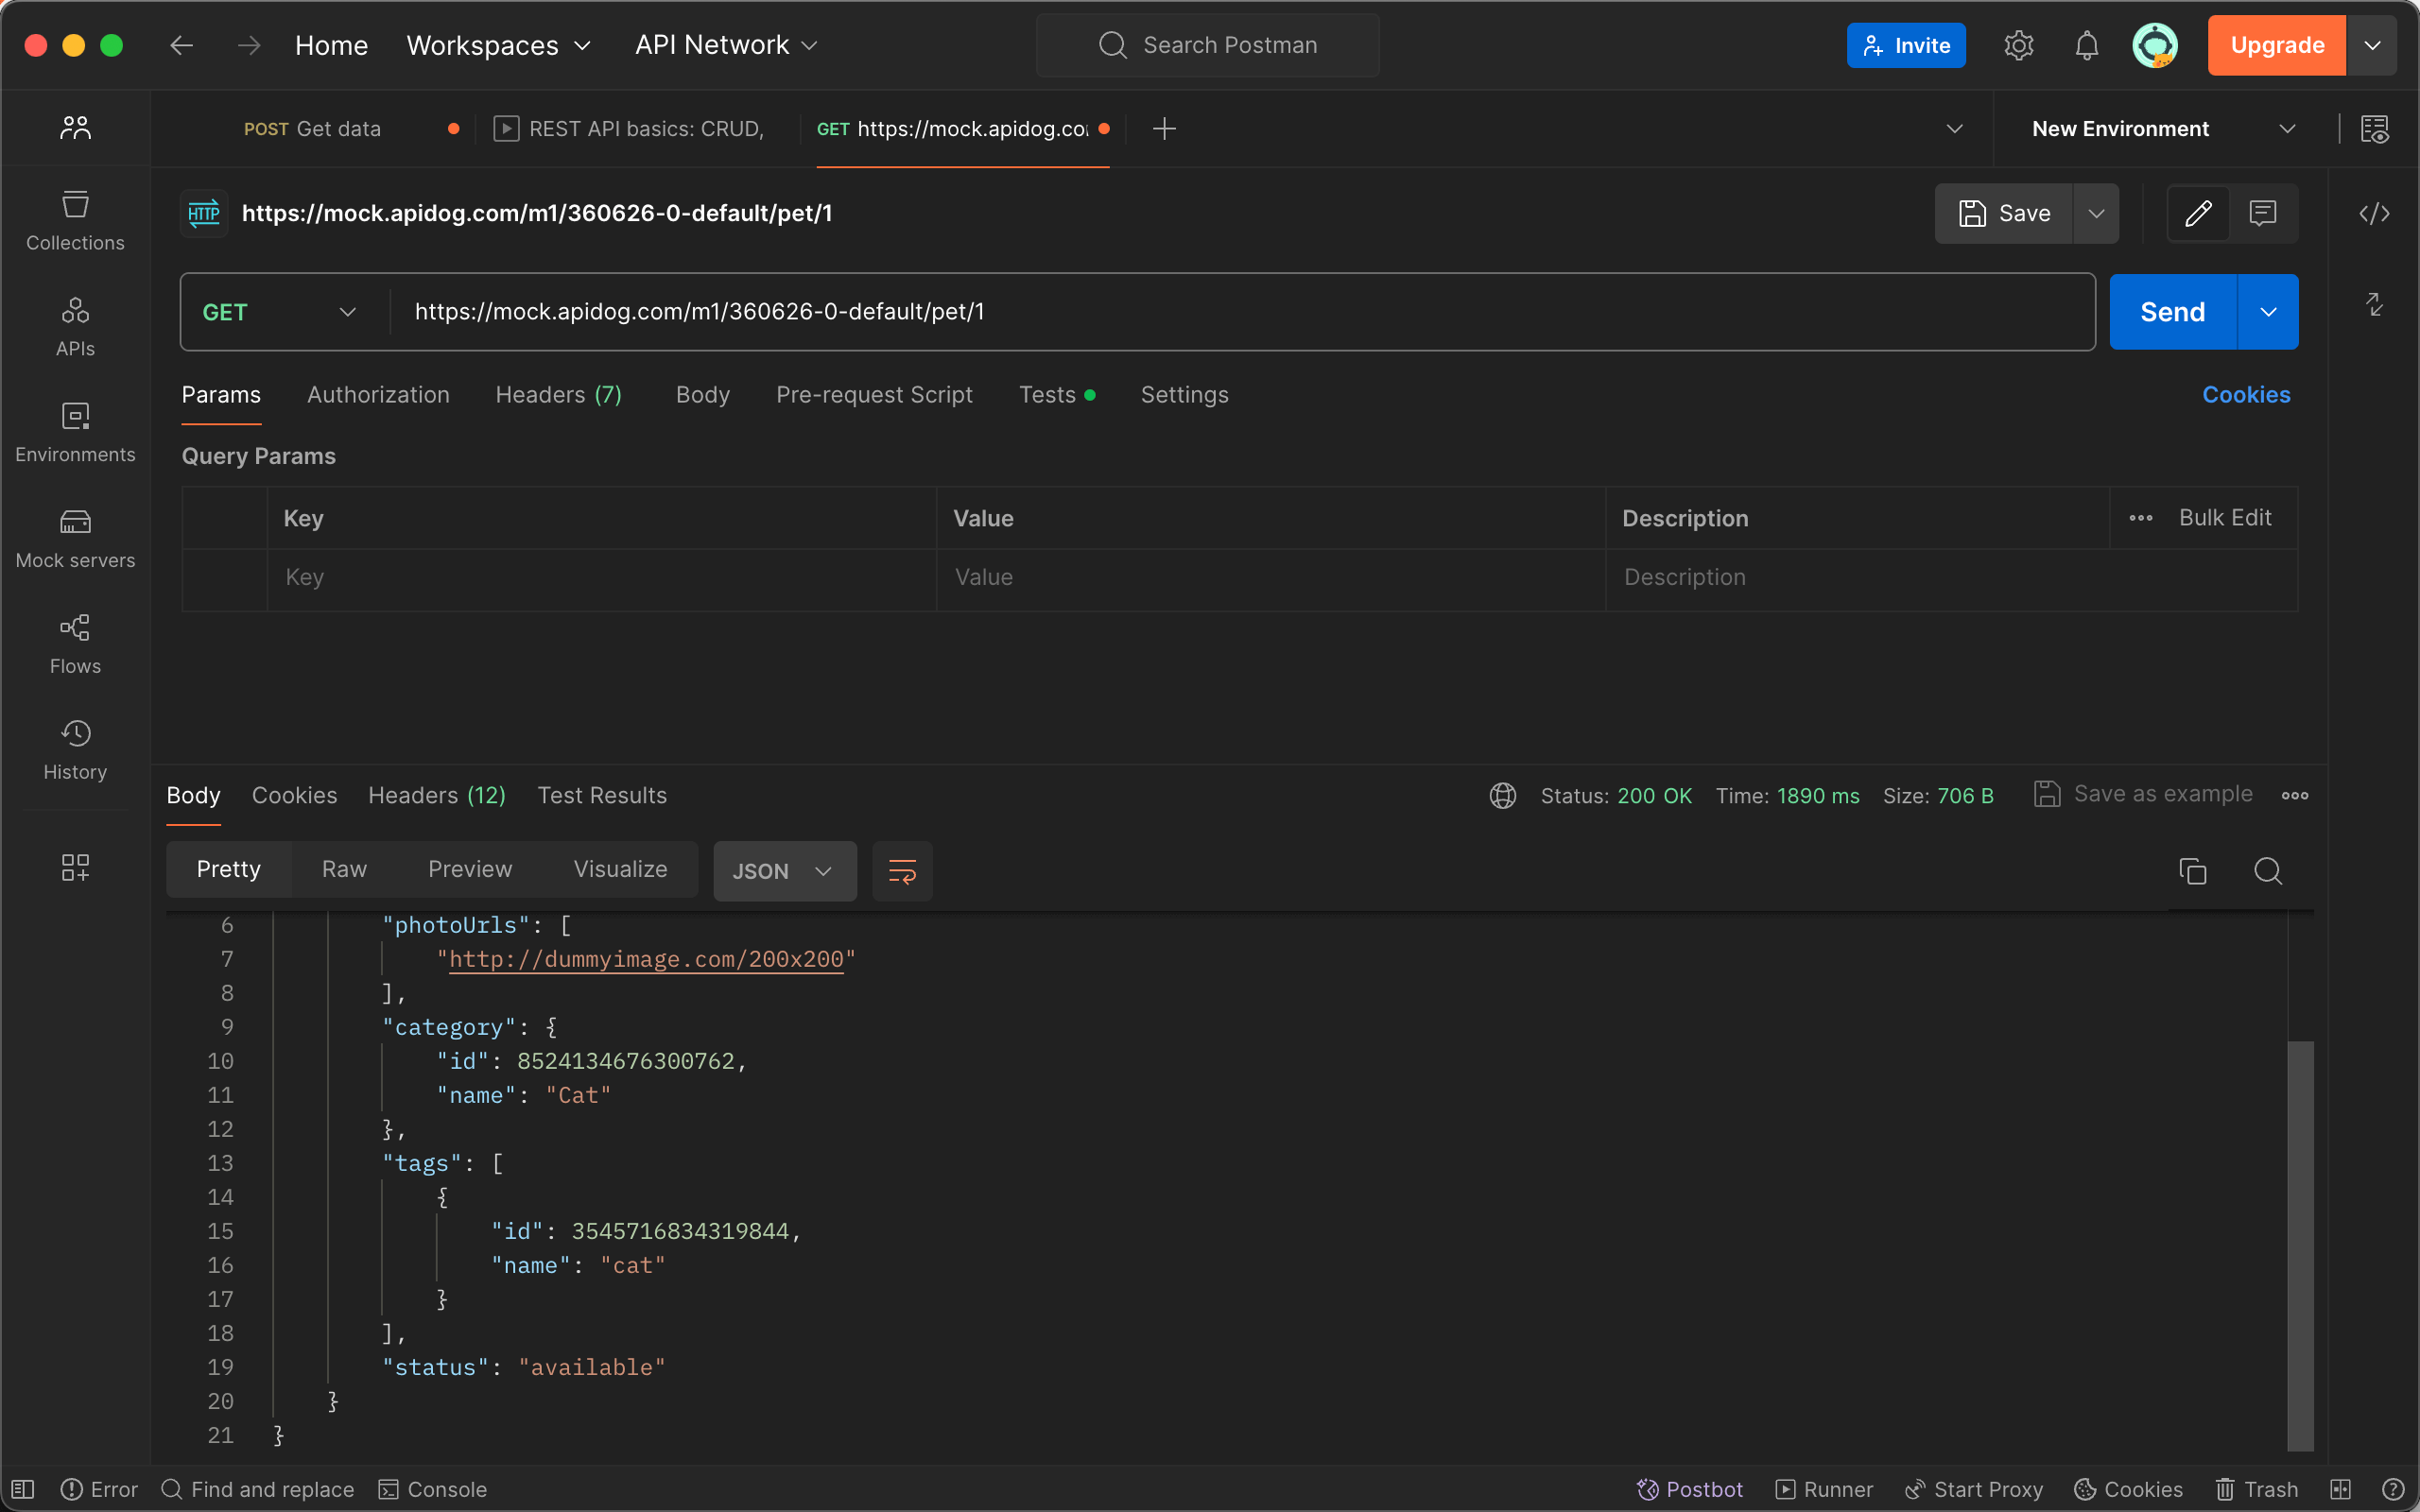Switch to the Test Results tab
This screenshot has width=2420, height=1512.
[602, 796]
